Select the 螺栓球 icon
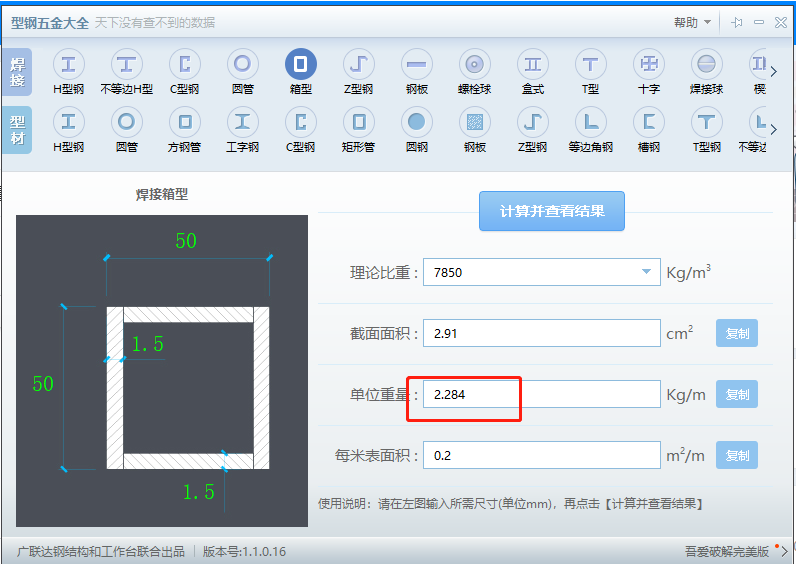The height and width of the screenshot is (564, 796). coord(475,65)
